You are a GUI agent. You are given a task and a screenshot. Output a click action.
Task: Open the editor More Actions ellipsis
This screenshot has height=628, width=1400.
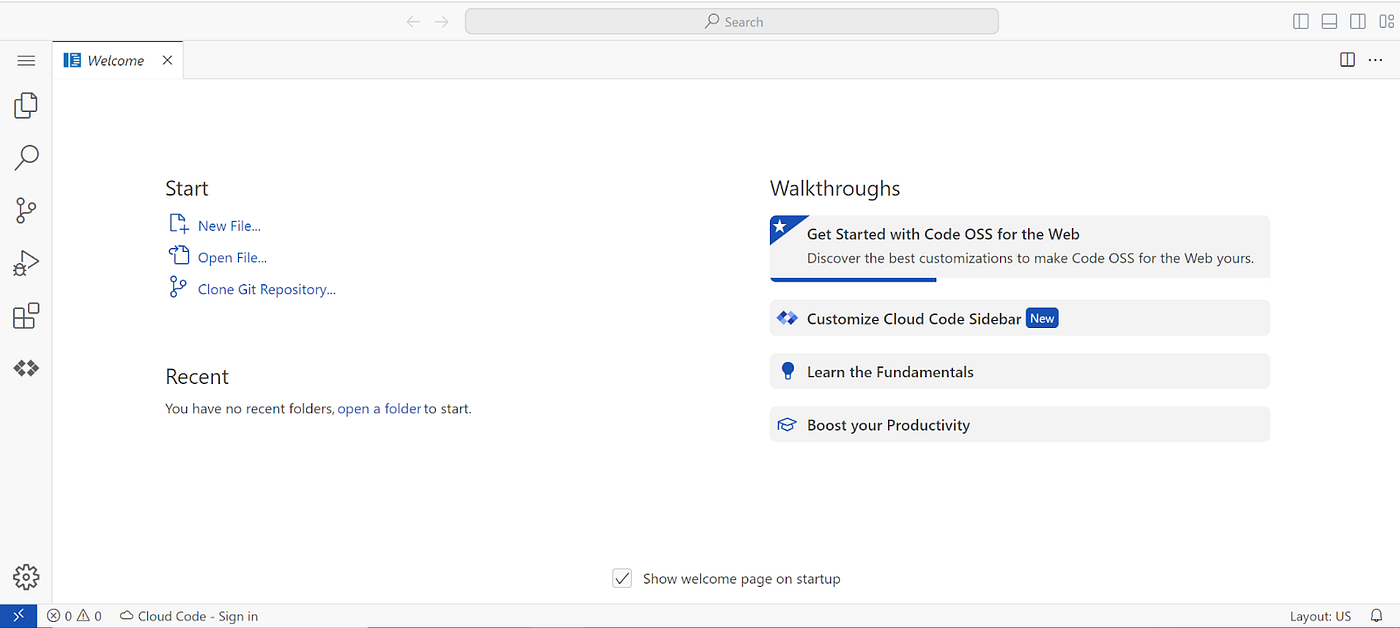[x=1375, y=60]
